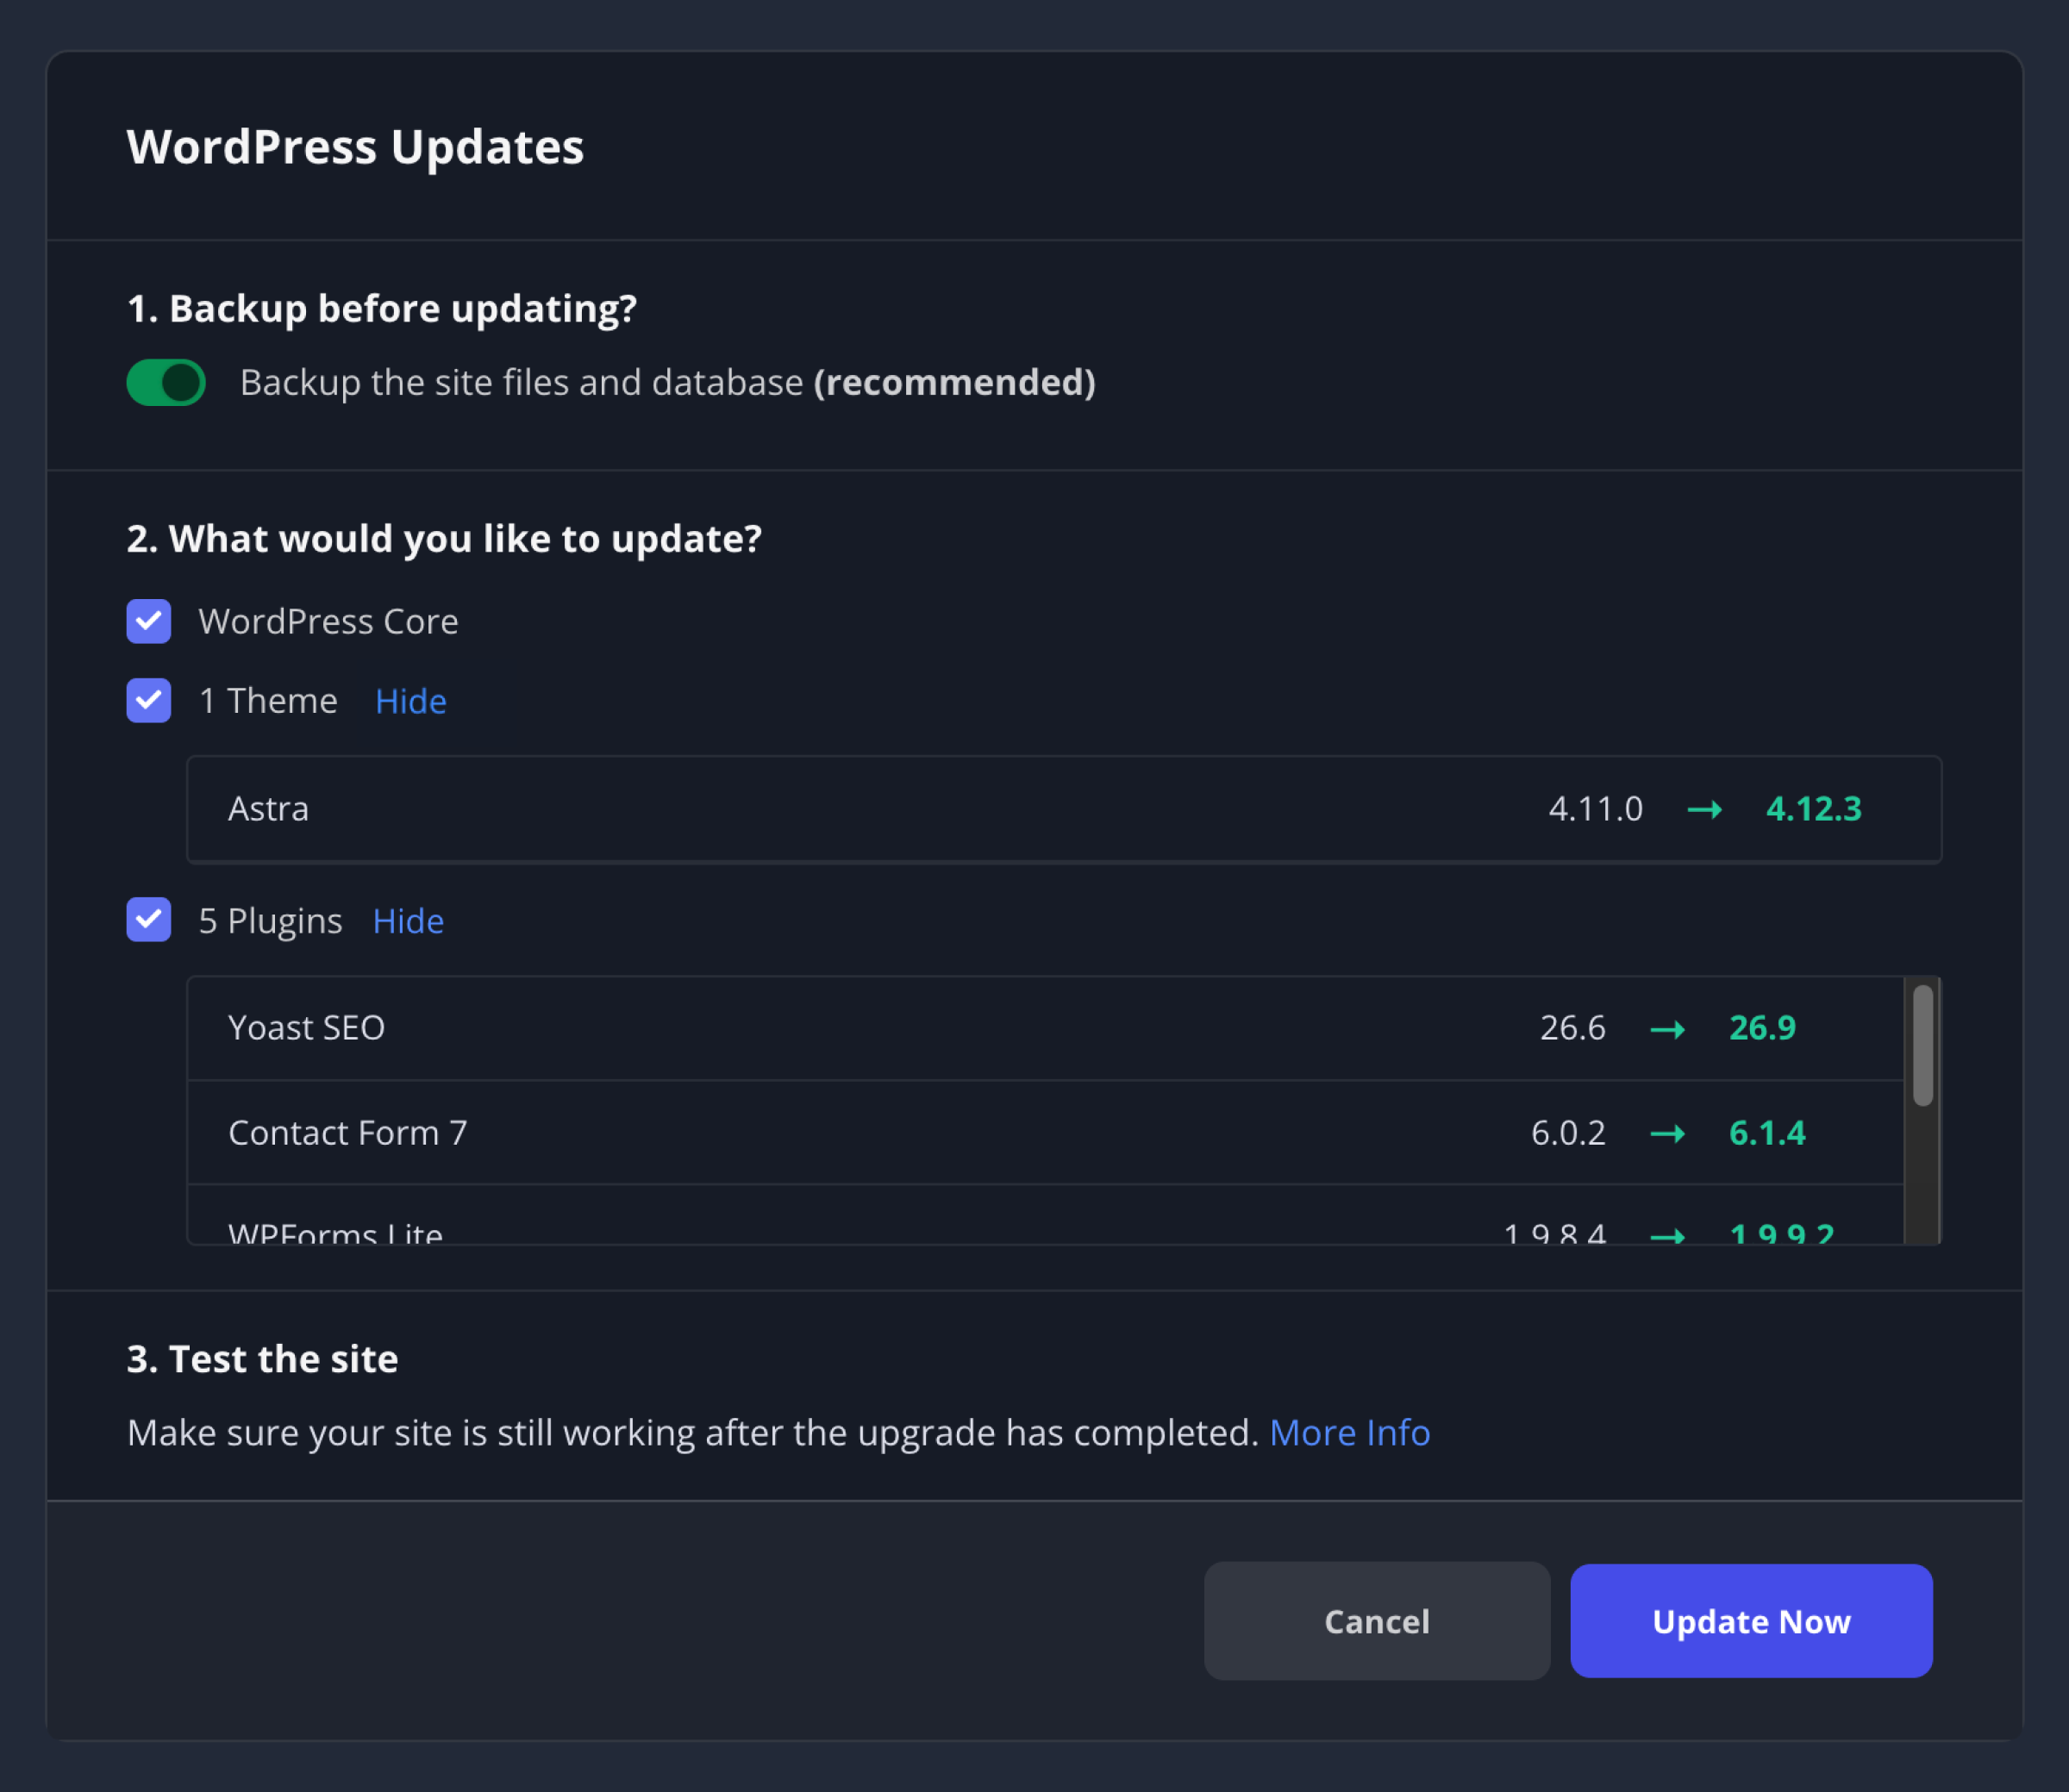2069x1792 pixels.
Task: Uncheck the WordPress Core checkbox
Action: tap(148, 621)
